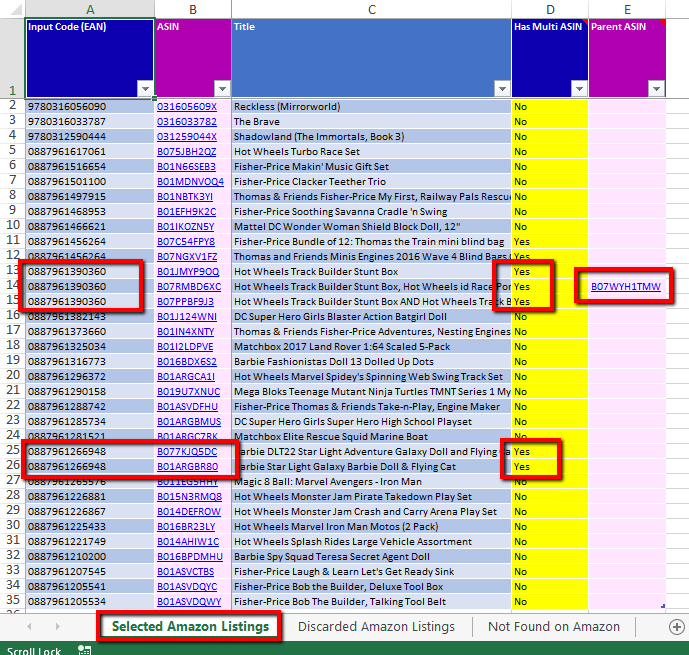Click the macro recording icon in status bar

click(x=84, y=650)
